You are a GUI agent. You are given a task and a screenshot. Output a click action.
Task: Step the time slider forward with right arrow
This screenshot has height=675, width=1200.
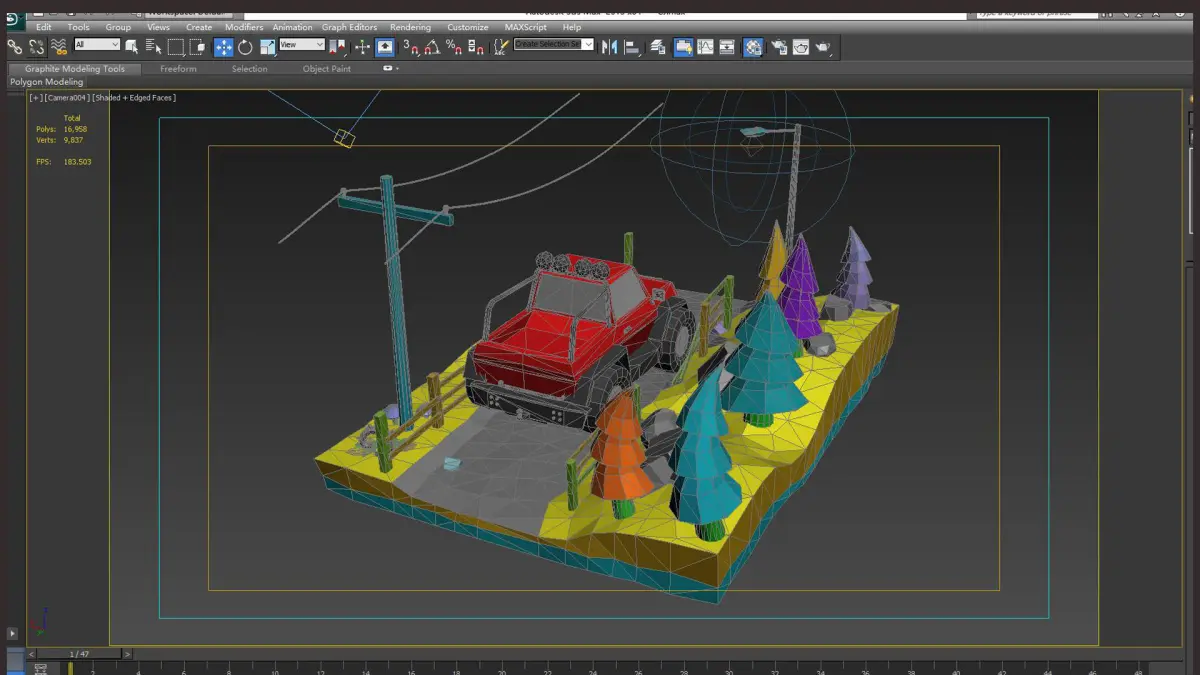click(x=128, y=654)
